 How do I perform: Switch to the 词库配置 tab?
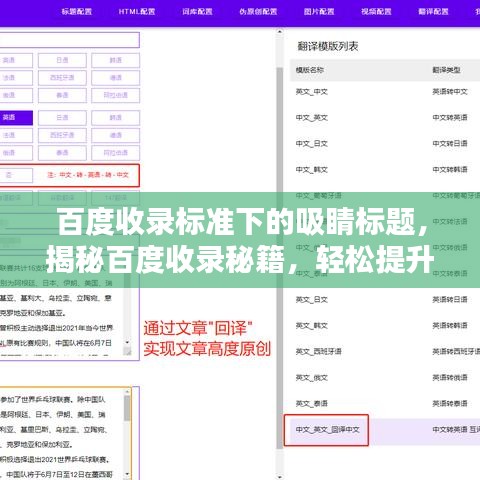[197, 12]
